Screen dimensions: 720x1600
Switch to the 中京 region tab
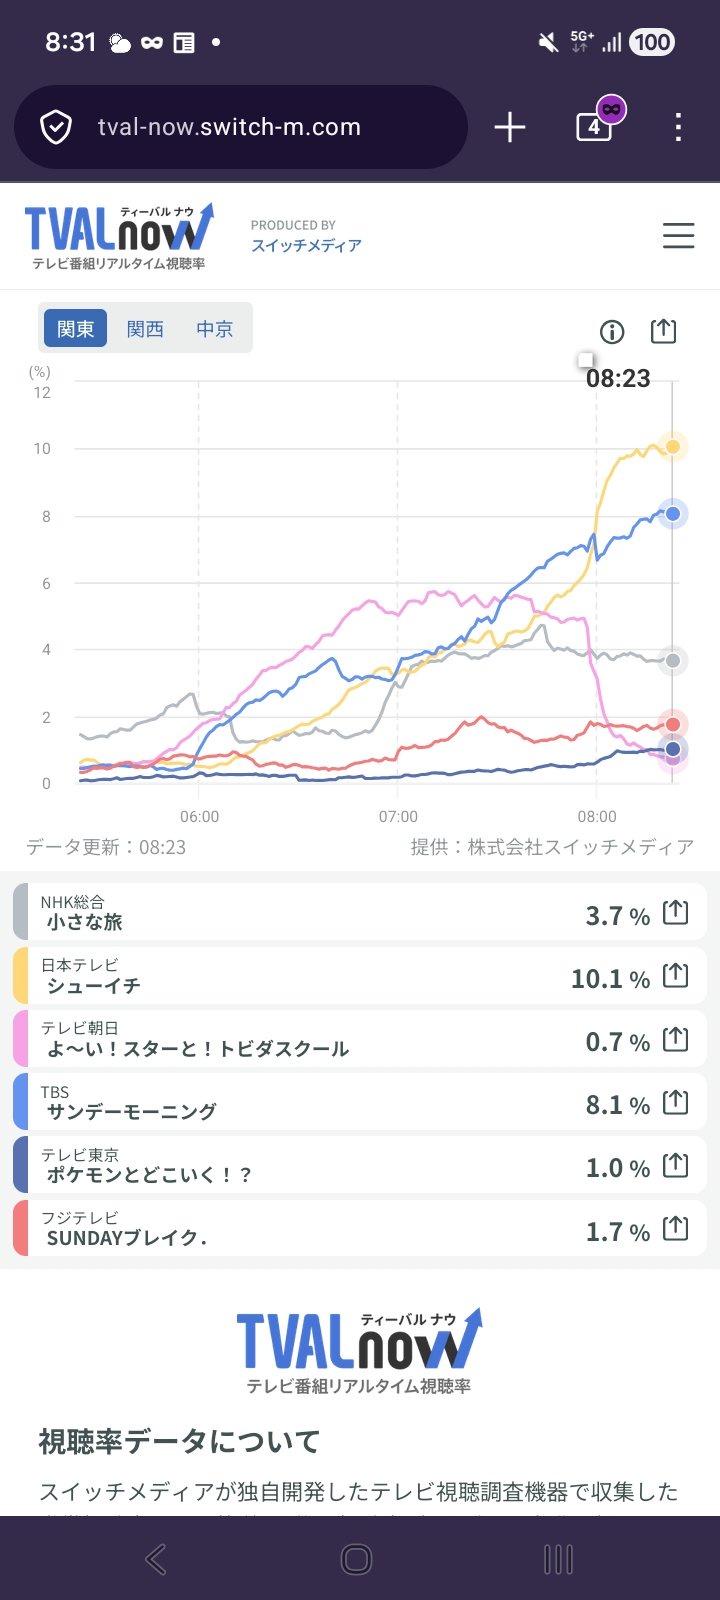click(x=214, y=329)
